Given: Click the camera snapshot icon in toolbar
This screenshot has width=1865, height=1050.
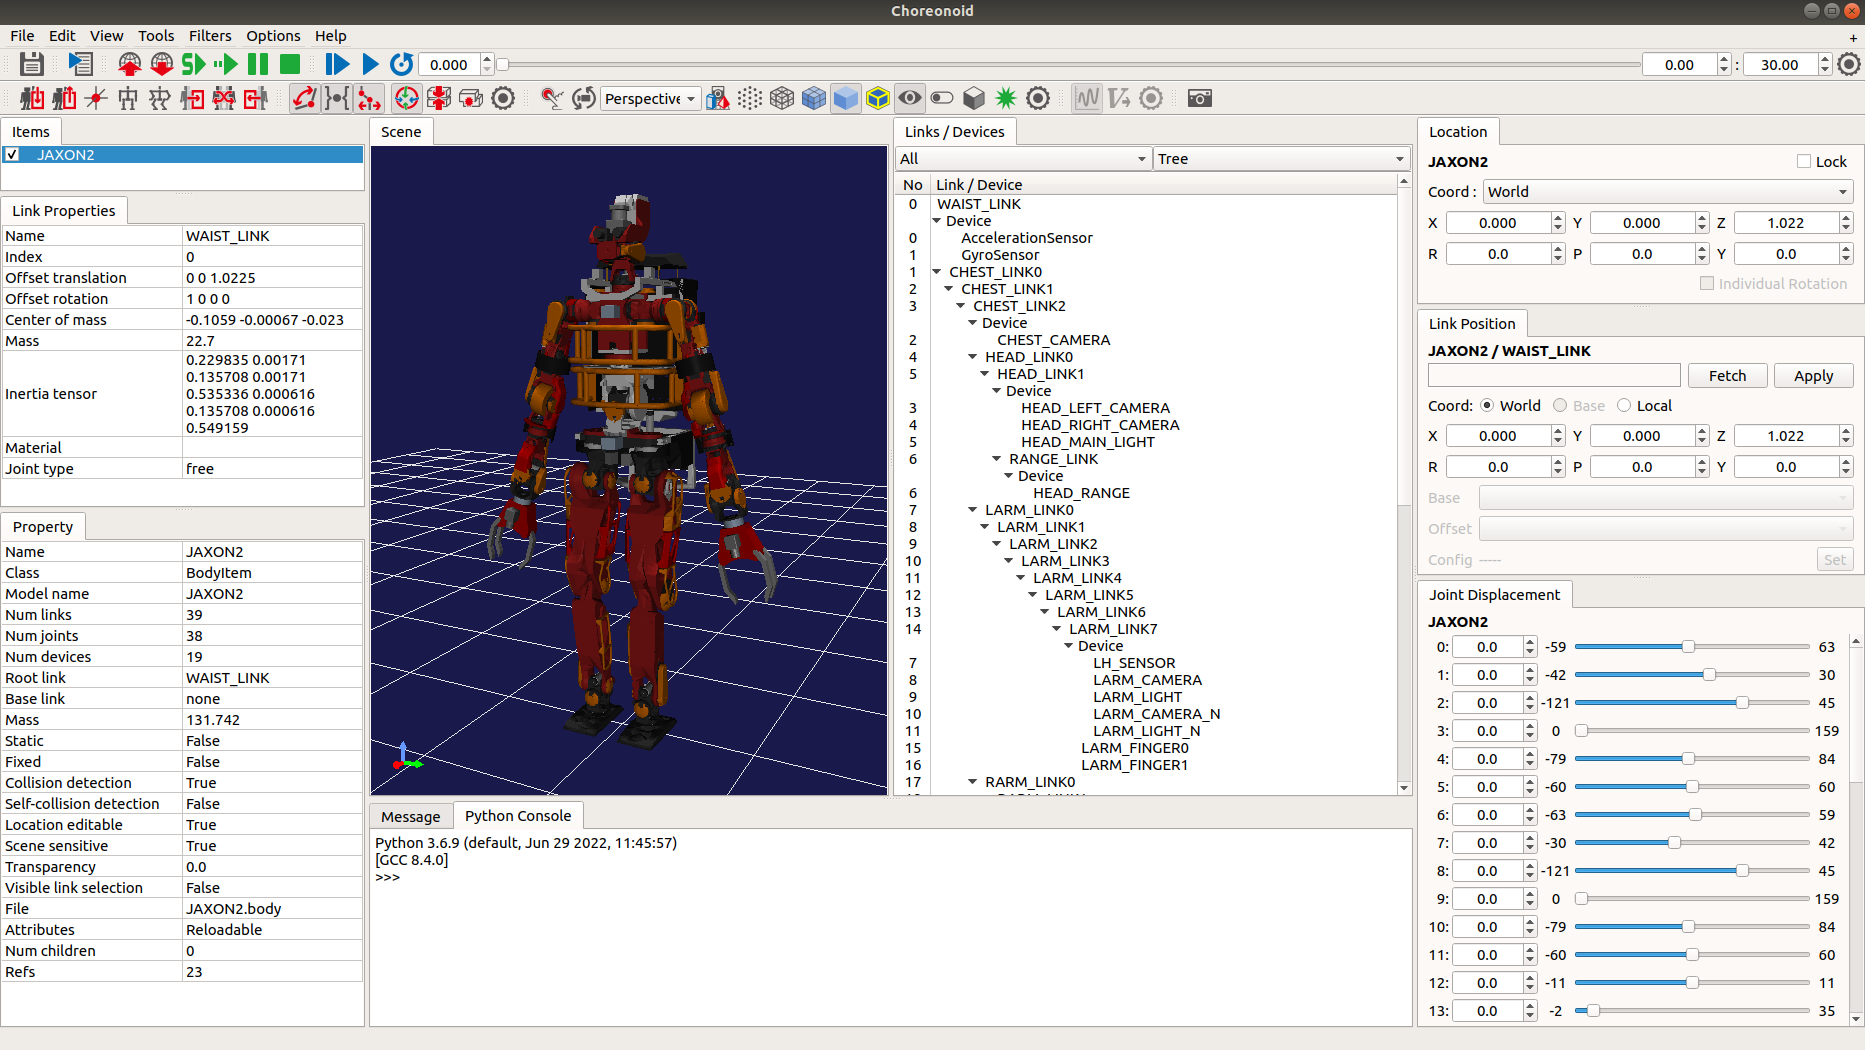Looking at the screenshot, I should point(1199,98).
